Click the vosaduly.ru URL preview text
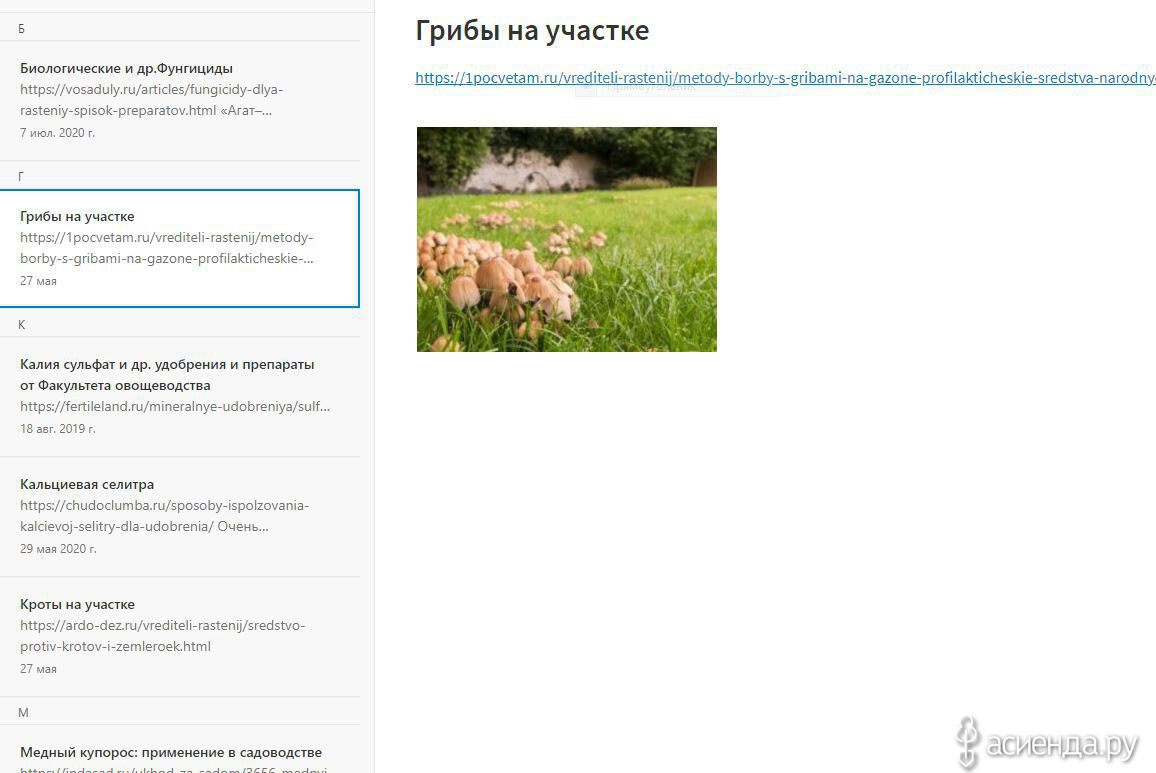The image size is (1156, 773). tap(152, 100)
